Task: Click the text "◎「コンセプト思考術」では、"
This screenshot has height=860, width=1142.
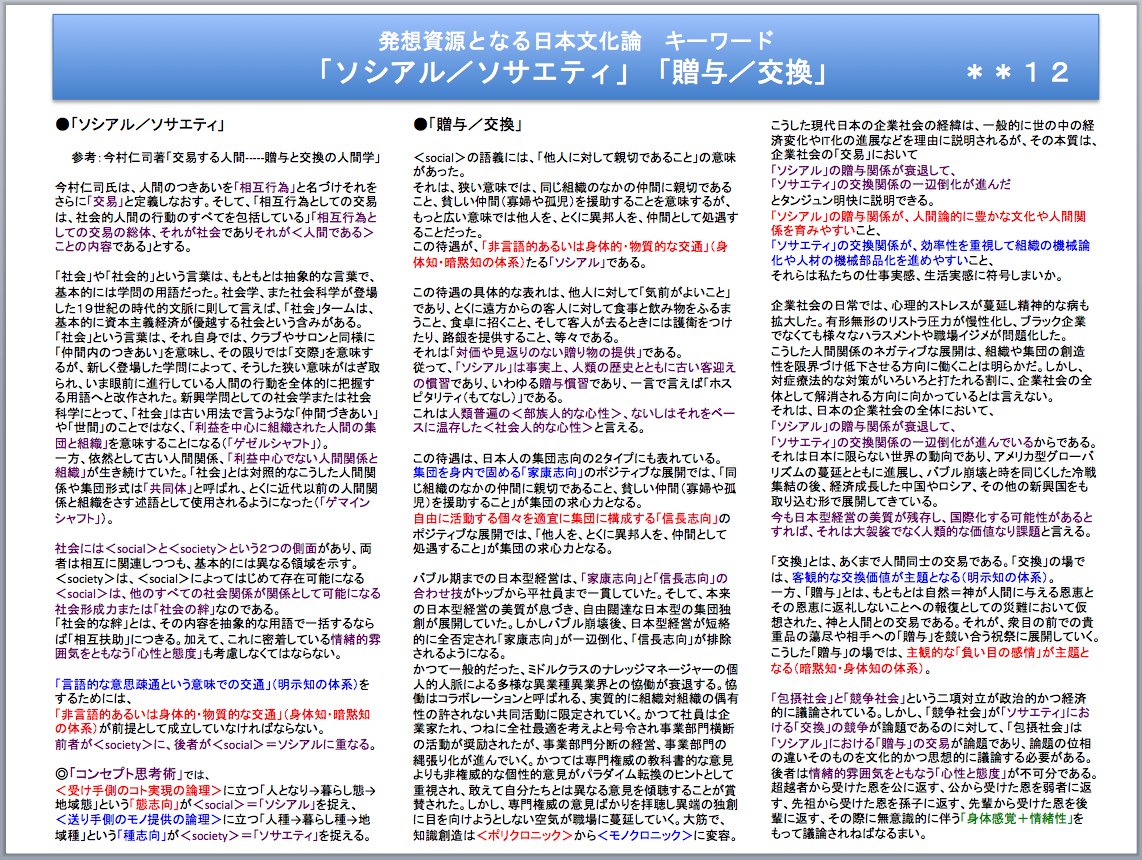Action: 133,774
